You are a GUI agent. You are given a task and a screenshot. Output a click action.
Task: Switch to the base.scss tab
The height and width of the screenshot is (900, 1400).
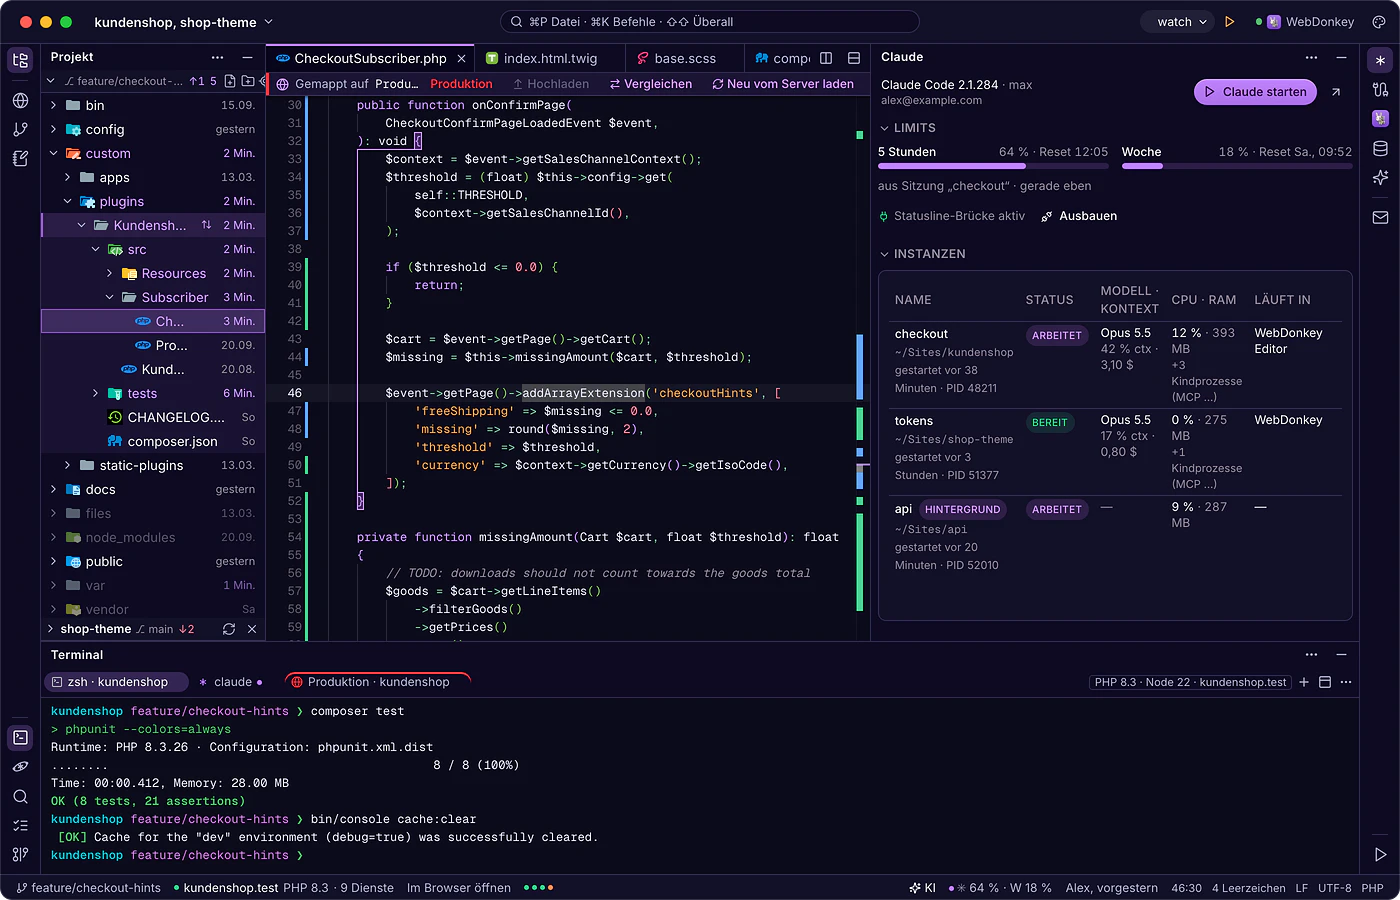(685, 58)
